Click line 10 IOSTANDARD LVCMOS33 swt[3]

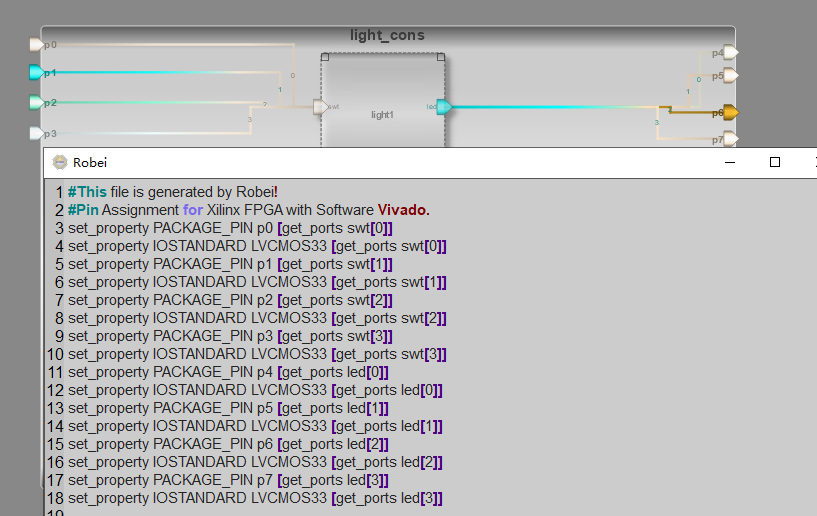pos(257,354)
